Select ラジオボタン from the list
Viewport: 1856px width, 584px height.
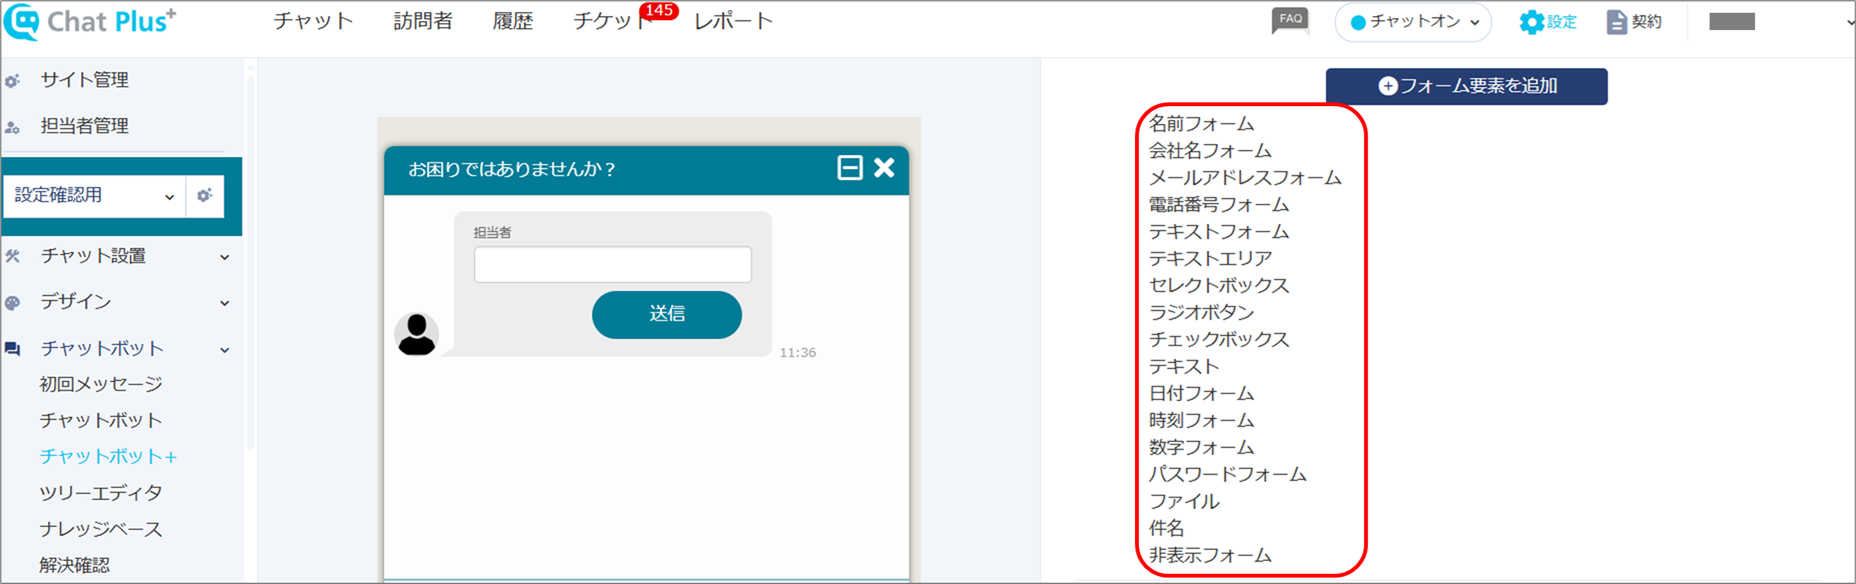[1201, 313]
